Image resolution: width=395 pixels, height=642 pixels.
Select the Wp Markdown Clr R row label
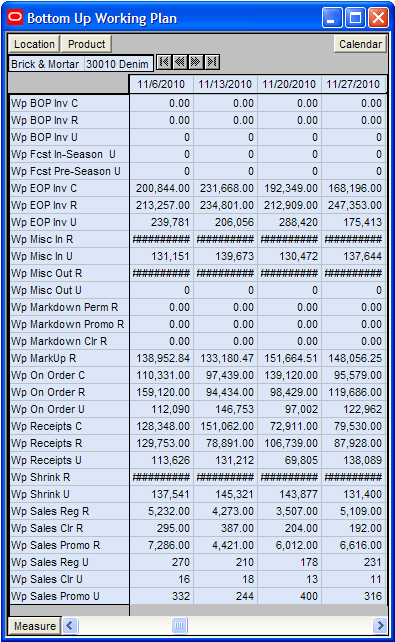click(x=69, y=341)
